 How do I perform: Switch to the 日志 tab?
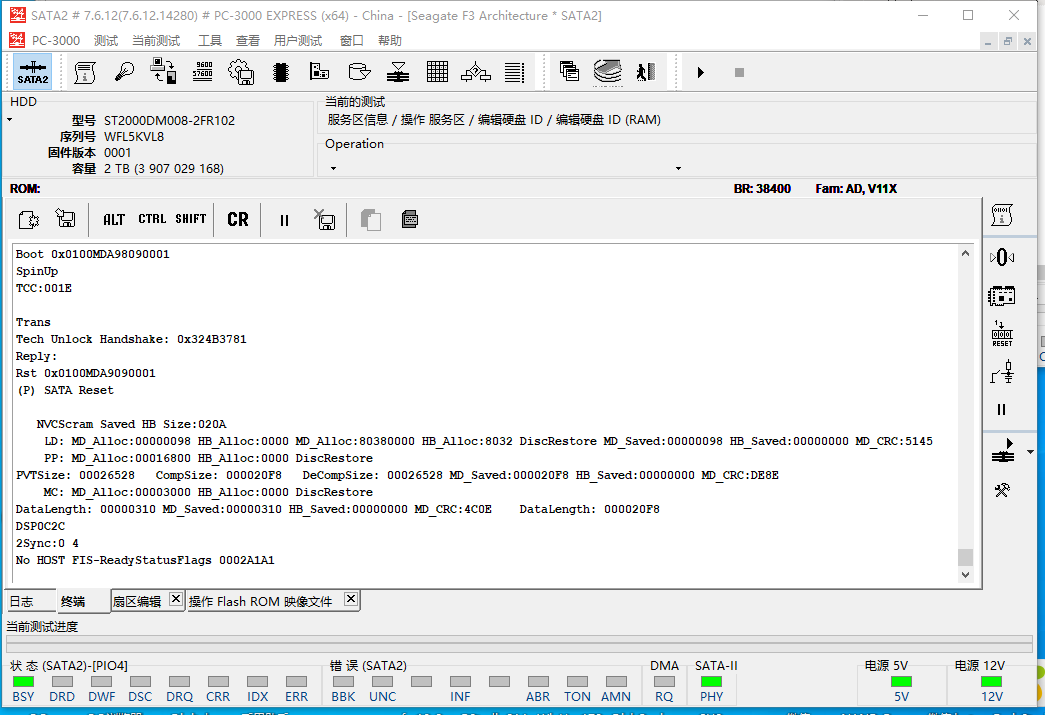21,601
